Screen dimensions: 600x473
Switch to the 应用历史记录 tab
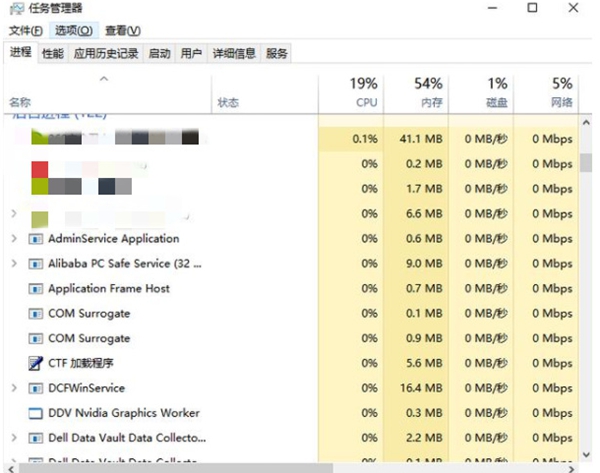(x=106, y=54)
